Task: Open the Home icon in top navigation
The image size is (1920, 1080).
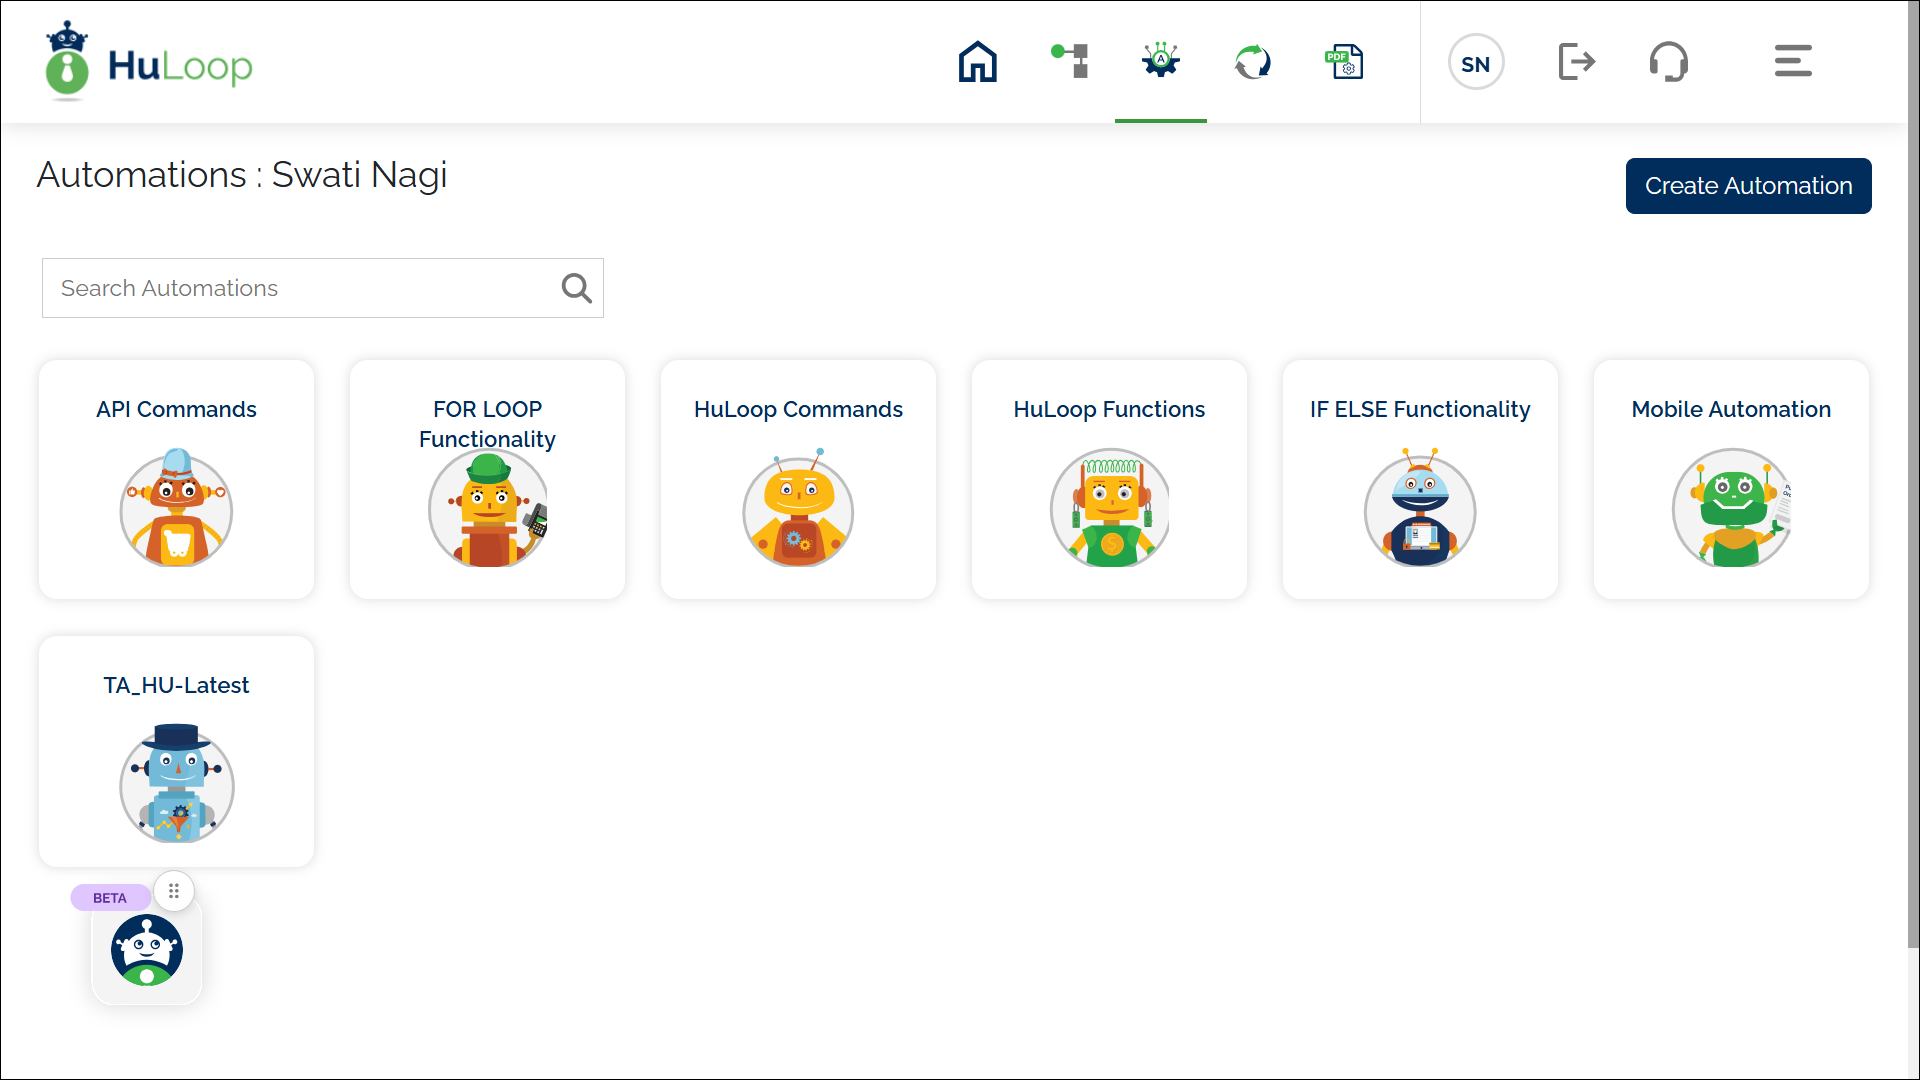Action: tap(977, 61)
